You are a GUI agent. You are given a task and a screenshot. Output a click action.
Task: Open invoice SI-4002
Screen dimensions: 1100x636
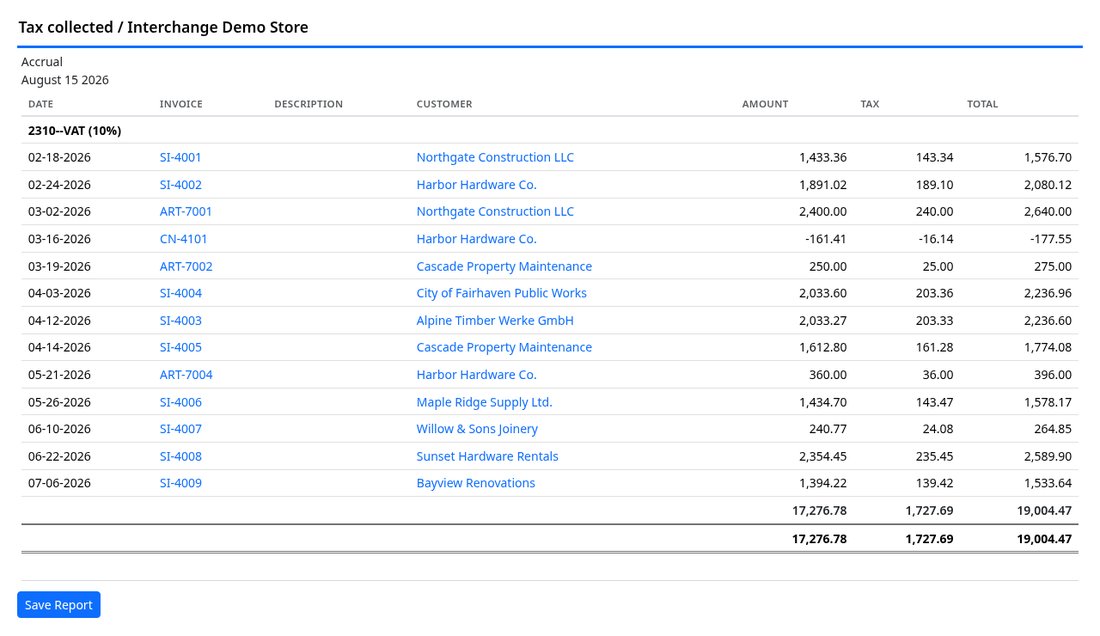180,184
